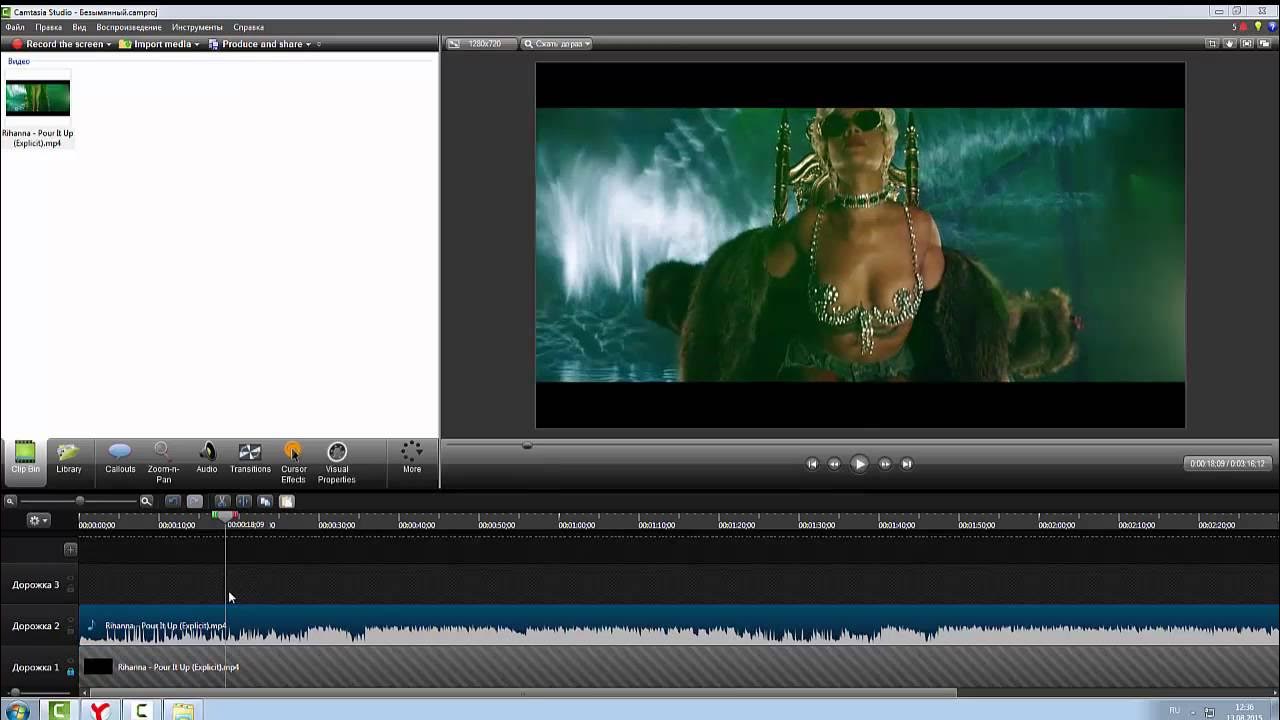Open the preview zoom level dropdown
This screenshot has height=720, width=1280.
pyautogui.click(x=557, y=44)
